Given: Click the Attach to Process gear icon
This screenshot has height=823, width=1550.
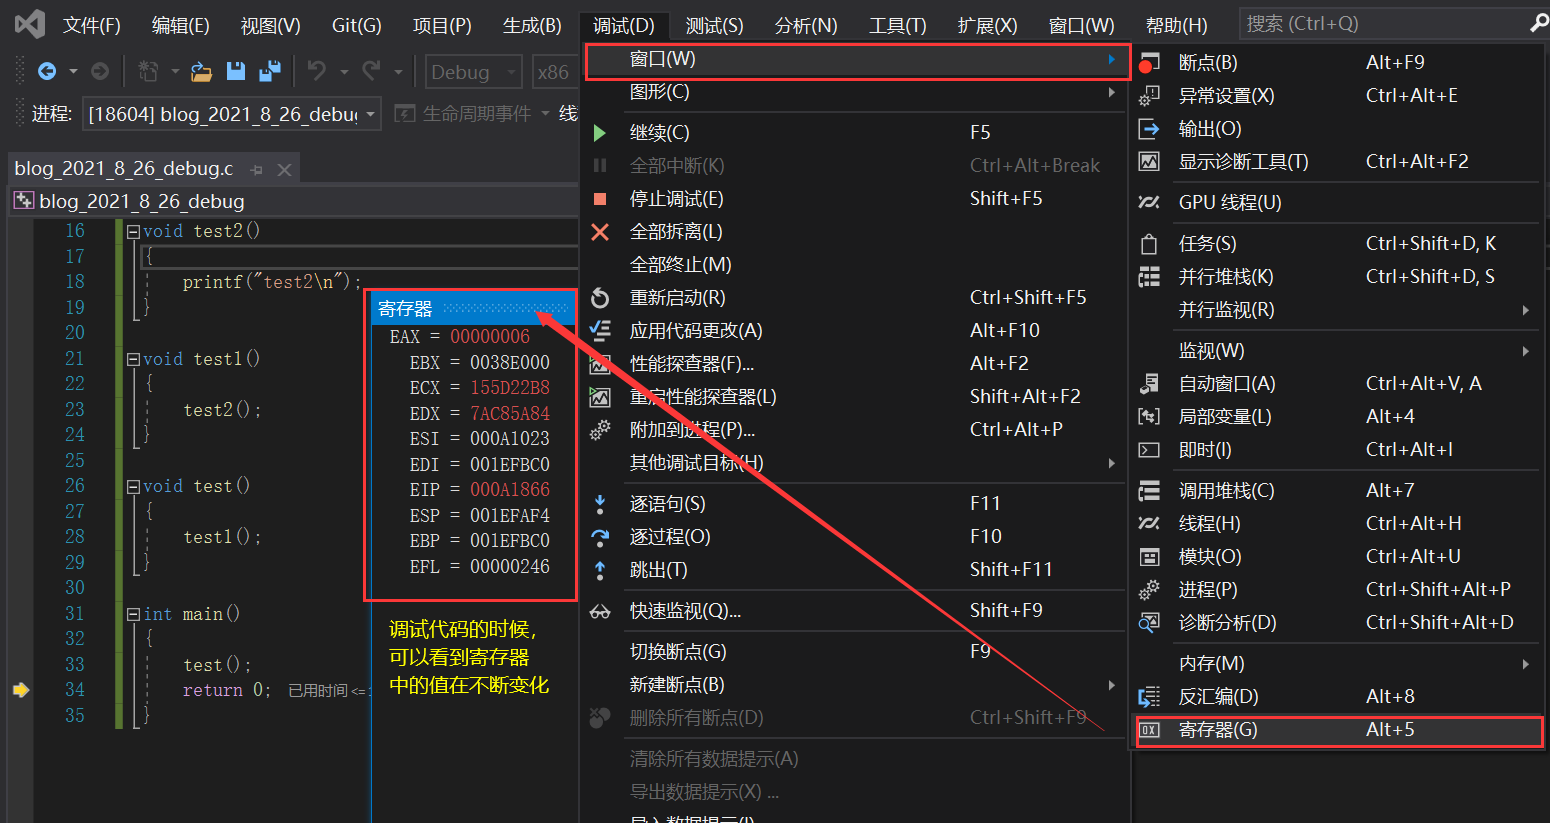Looking at the screenshot, I should [x=600, y=430].
